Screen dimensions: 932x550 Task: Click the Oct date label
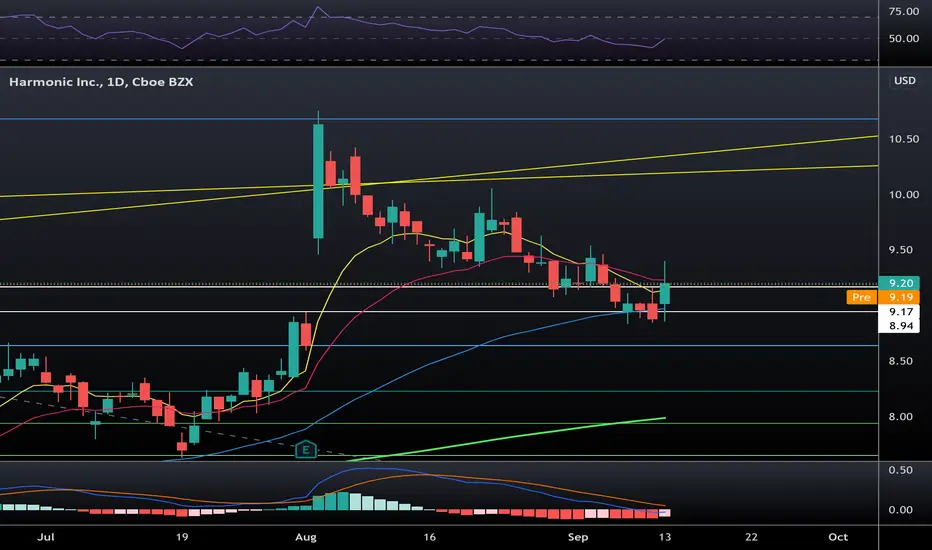[x=838, y=537]
